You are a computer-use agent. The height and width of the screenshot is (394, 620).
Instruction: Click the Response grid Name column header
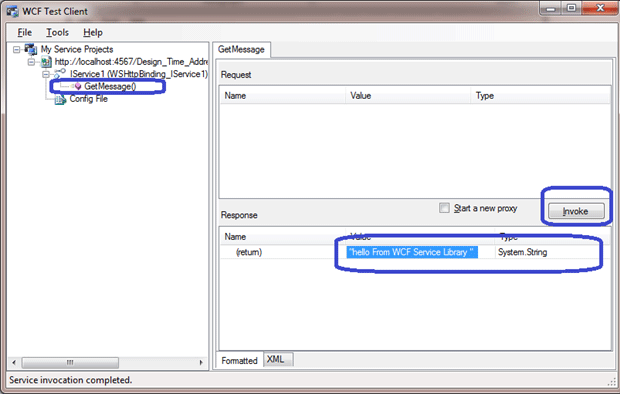click(283, 237)
